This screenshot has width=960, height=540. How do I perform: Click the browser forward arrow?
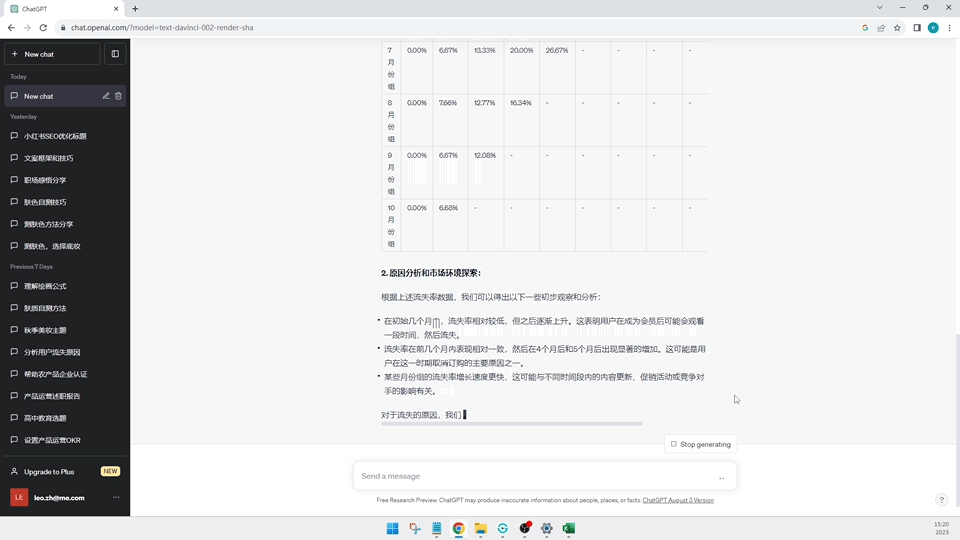pos(27,28)
